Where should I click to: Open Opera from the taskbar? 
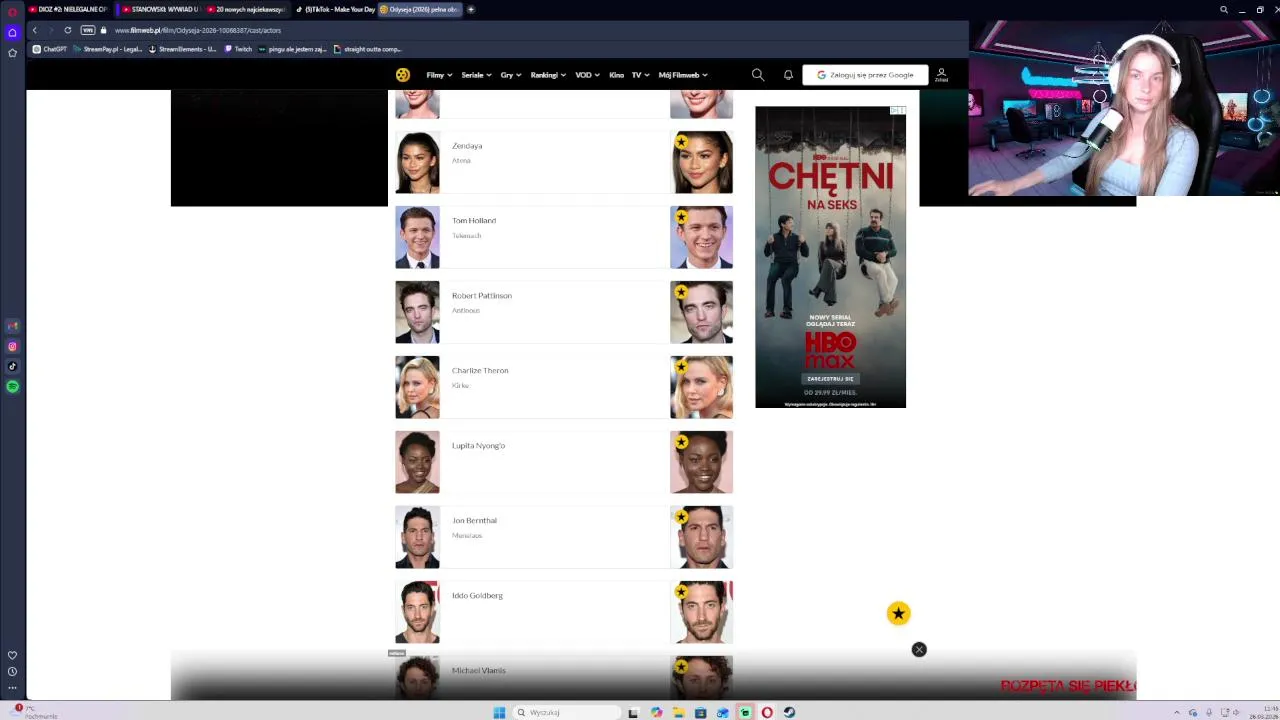pos(767,712)
